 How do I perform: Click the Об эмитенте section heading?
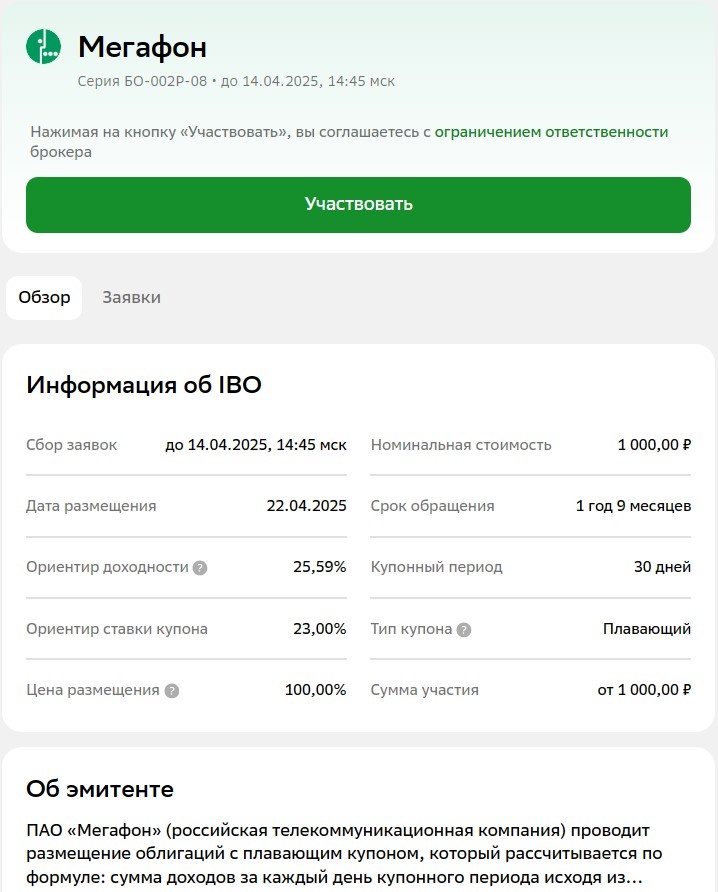[x=100, y=789]
